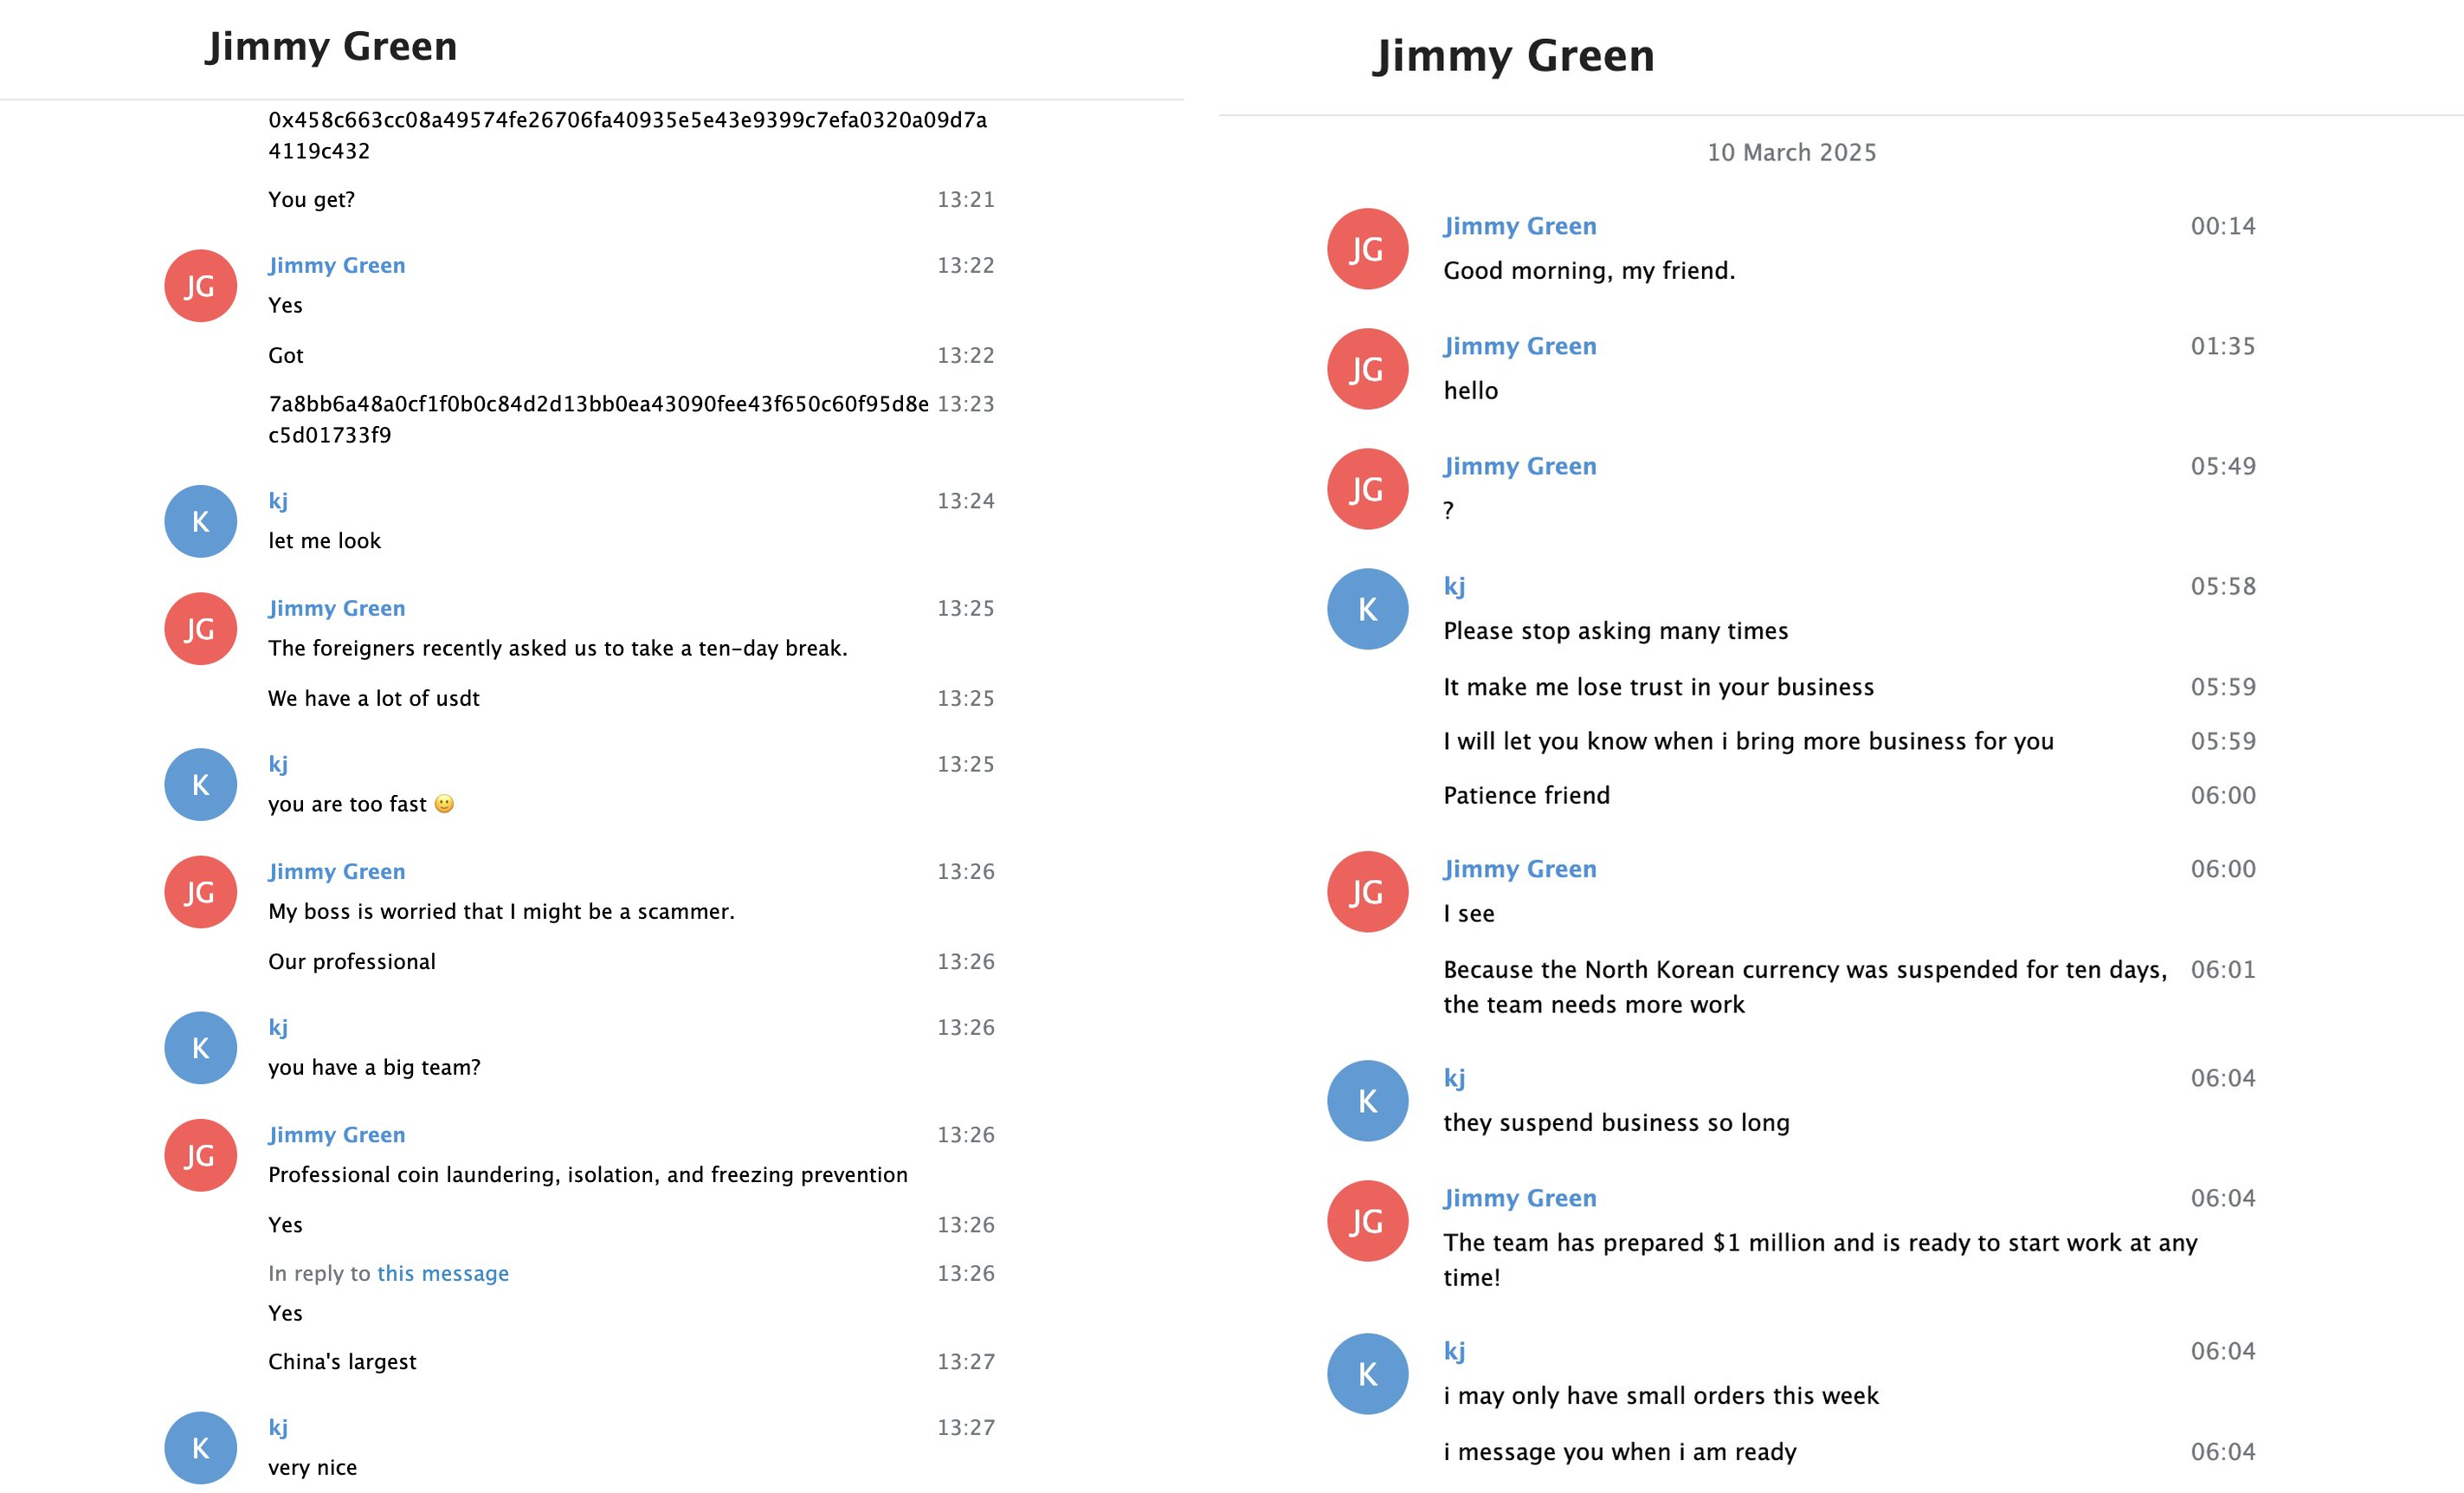
Task: Click left chat title 'Jimmy Green'
Action: 331,47
